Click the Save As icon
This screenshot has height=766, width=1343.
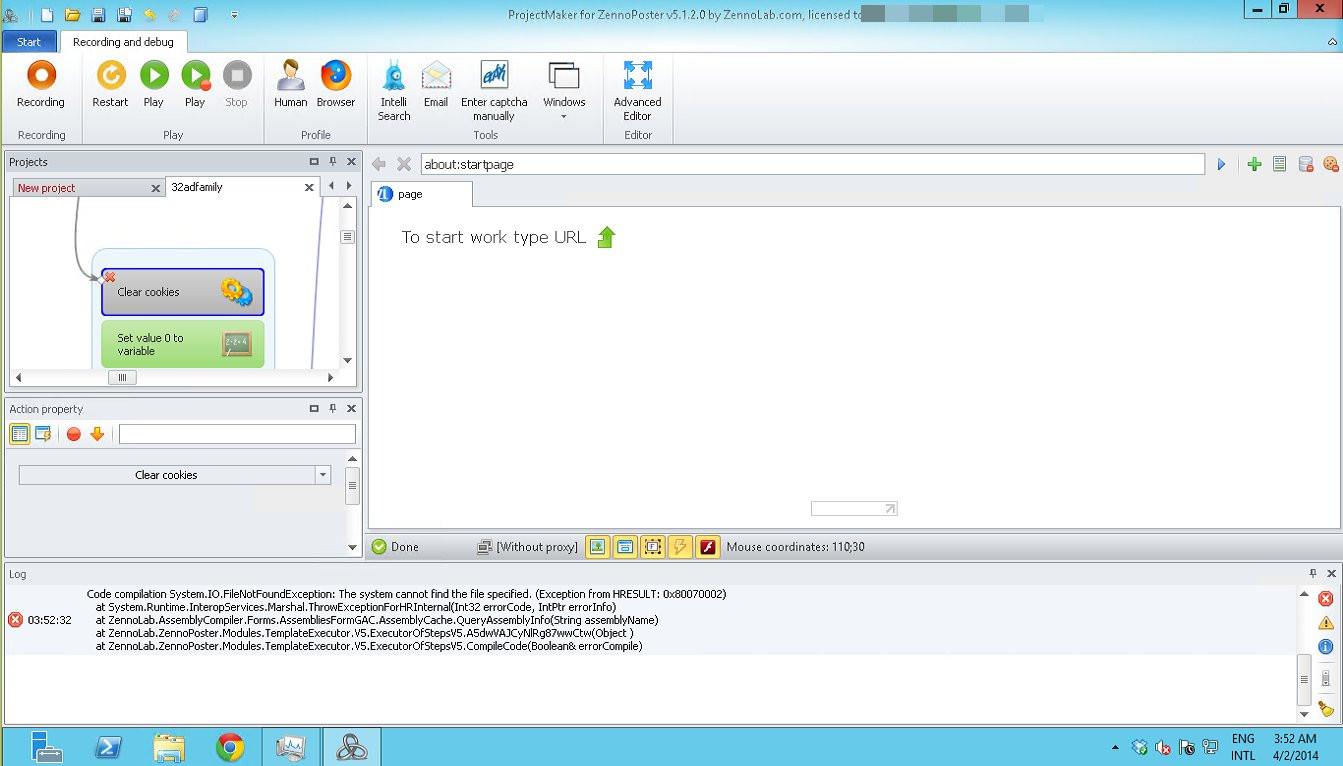pos(124,15)
